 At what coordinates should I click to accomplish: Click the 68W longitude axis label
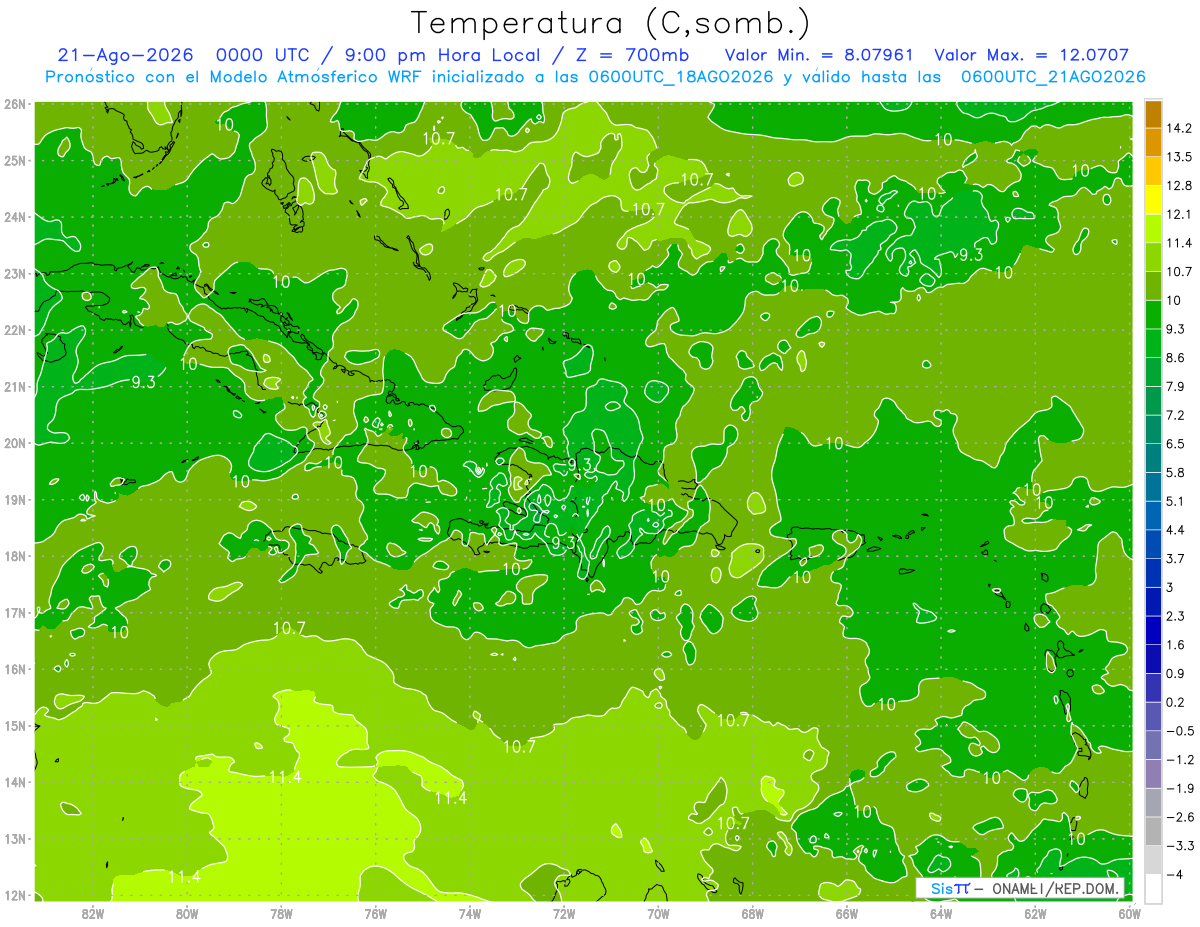[753, 913]
